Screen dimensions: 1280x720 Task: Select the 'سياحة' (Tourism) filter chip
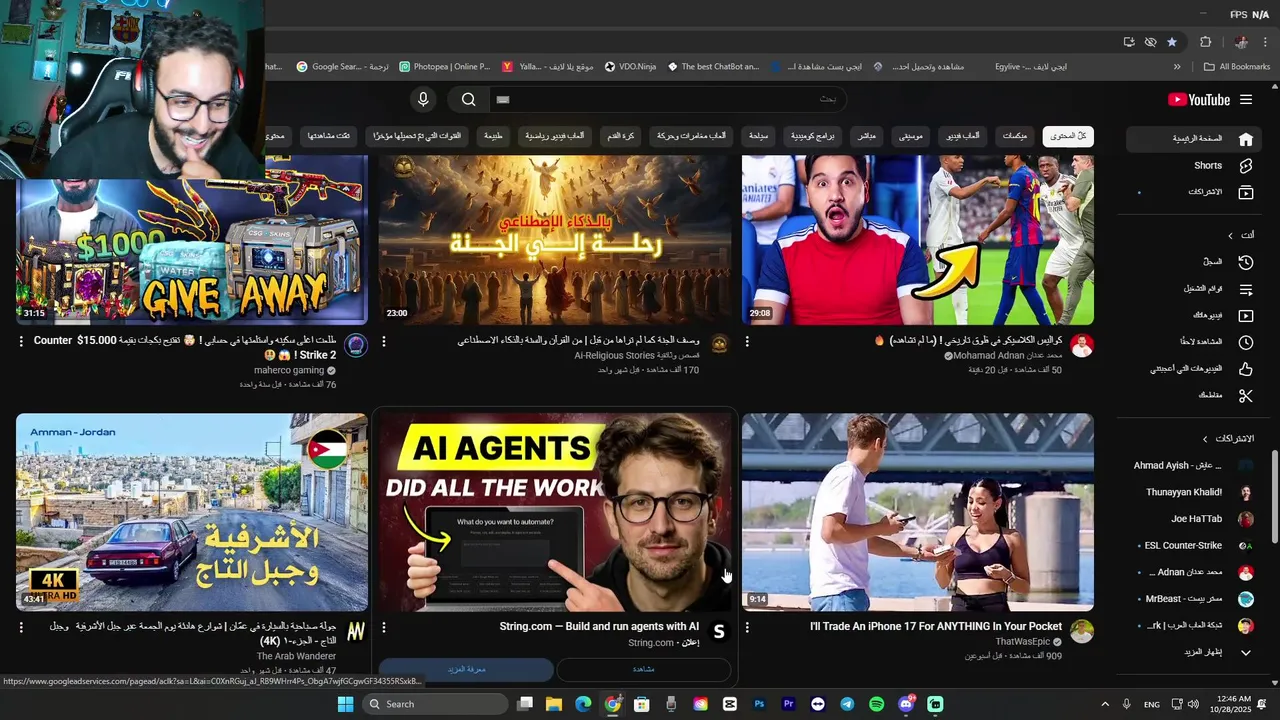click(x=759, y=136)
